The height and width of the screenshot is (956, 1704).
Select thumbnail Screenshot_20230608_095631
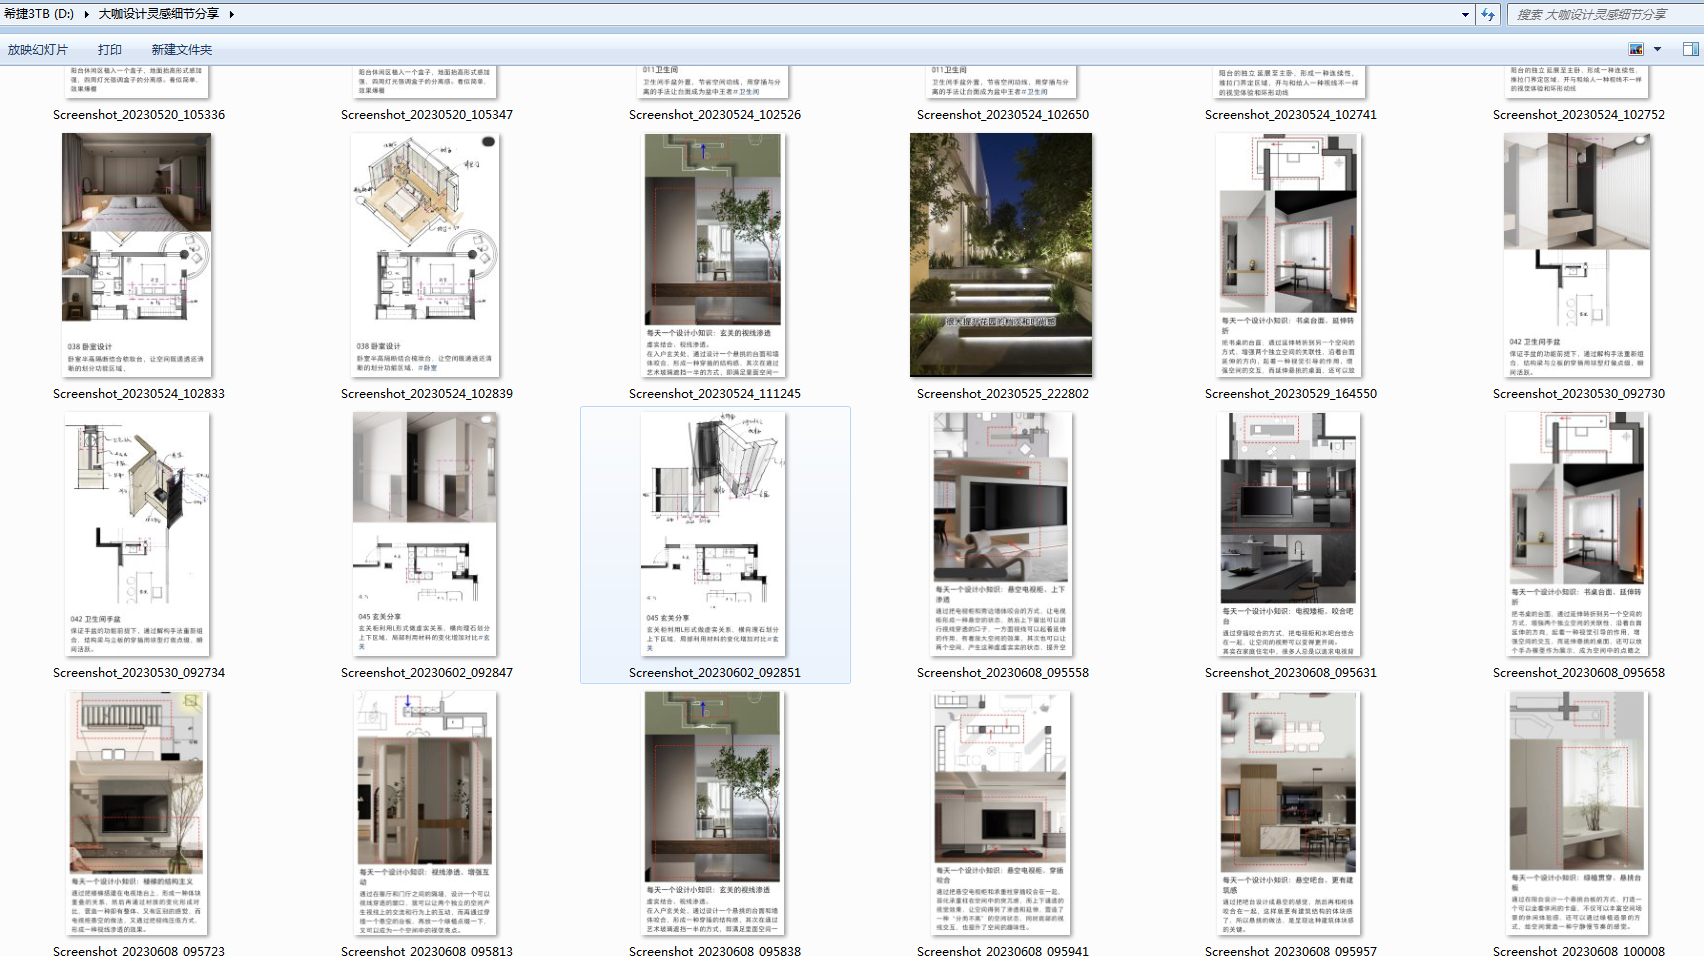point(1289,535)
